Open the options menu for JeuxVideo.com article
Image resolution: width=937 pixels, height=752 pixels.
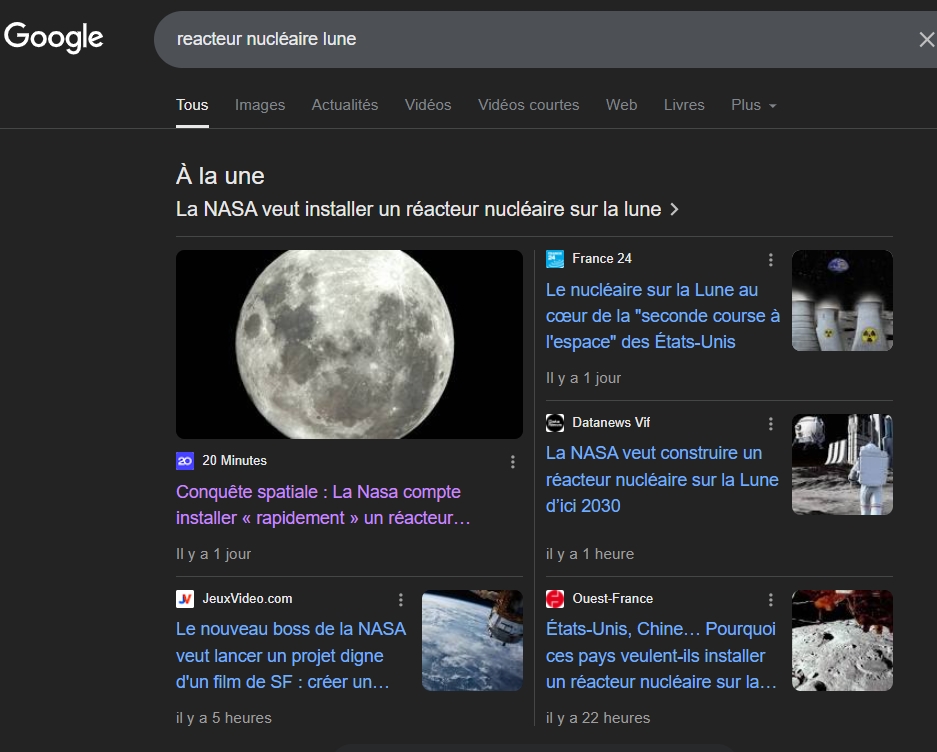tap(401, 600)
